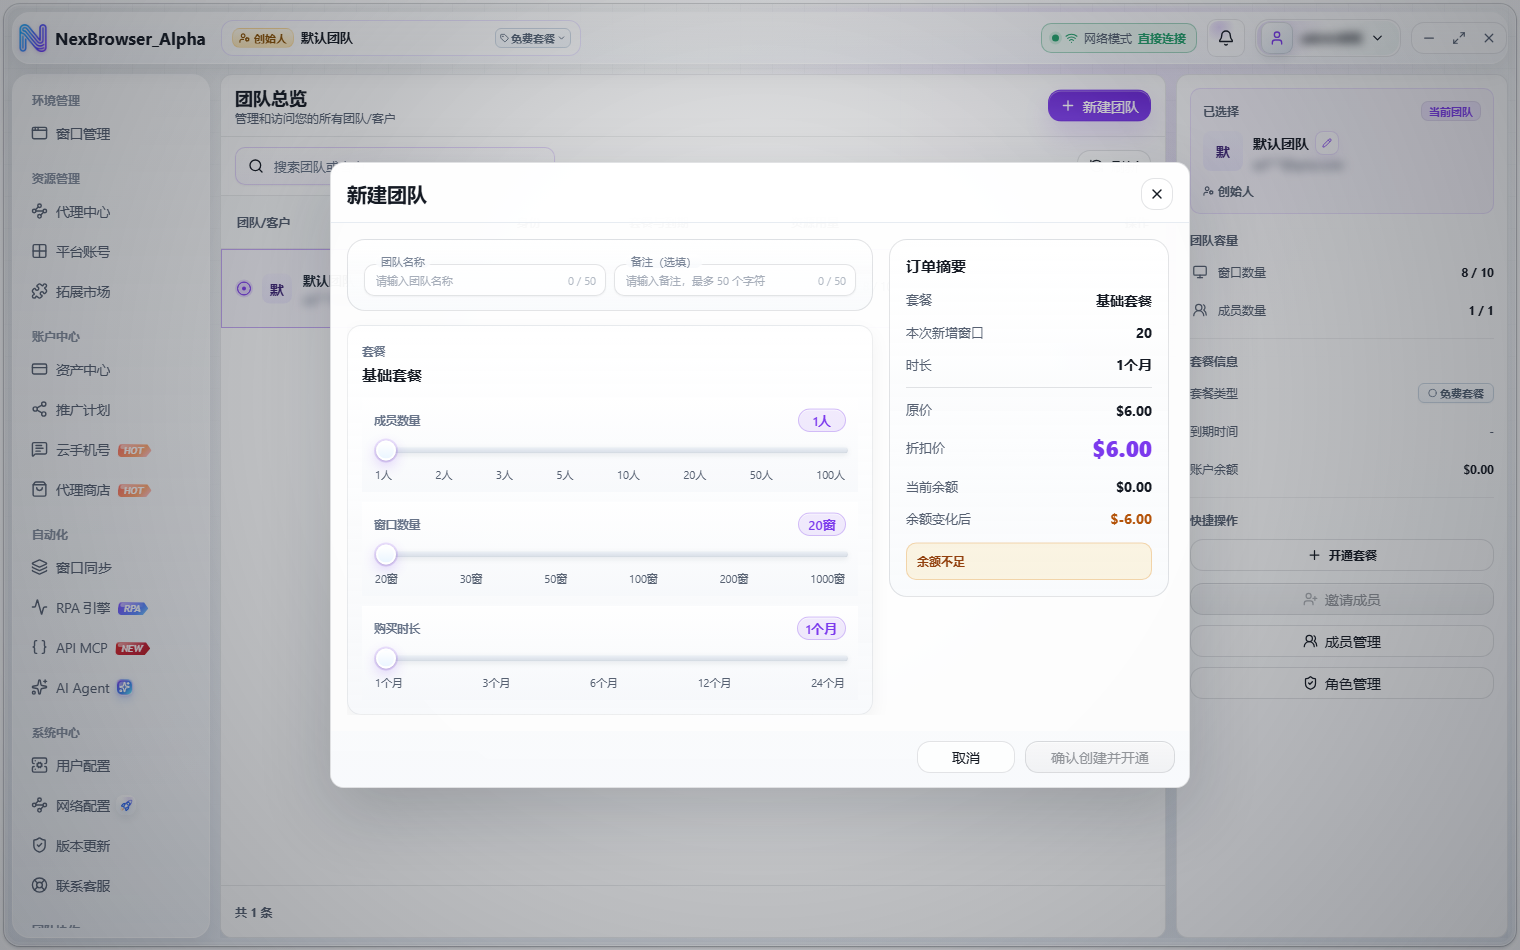Select the 12个月 duration mark
Viewport: 1520px width, 950px height.
714,683
